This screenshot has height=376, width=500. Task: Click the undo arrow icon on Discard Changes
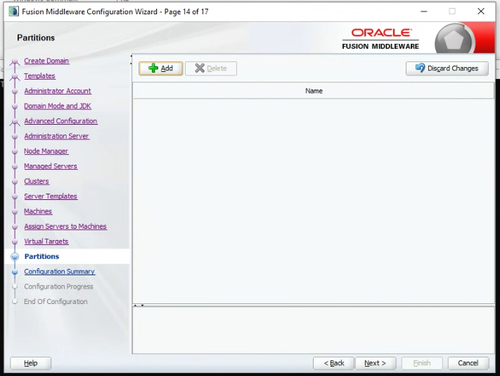pos(420,68)
